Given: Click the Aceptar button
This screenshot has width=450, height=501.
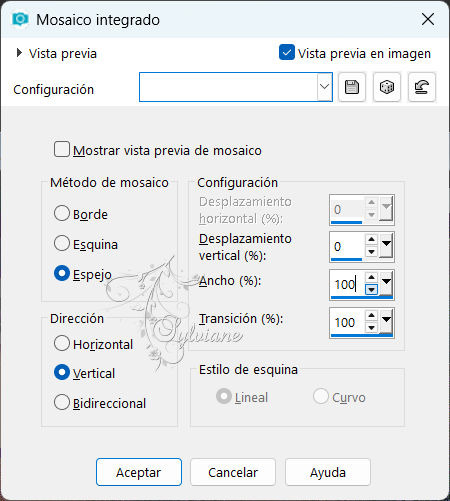Looking at the screenshot, I should point(139,472).
